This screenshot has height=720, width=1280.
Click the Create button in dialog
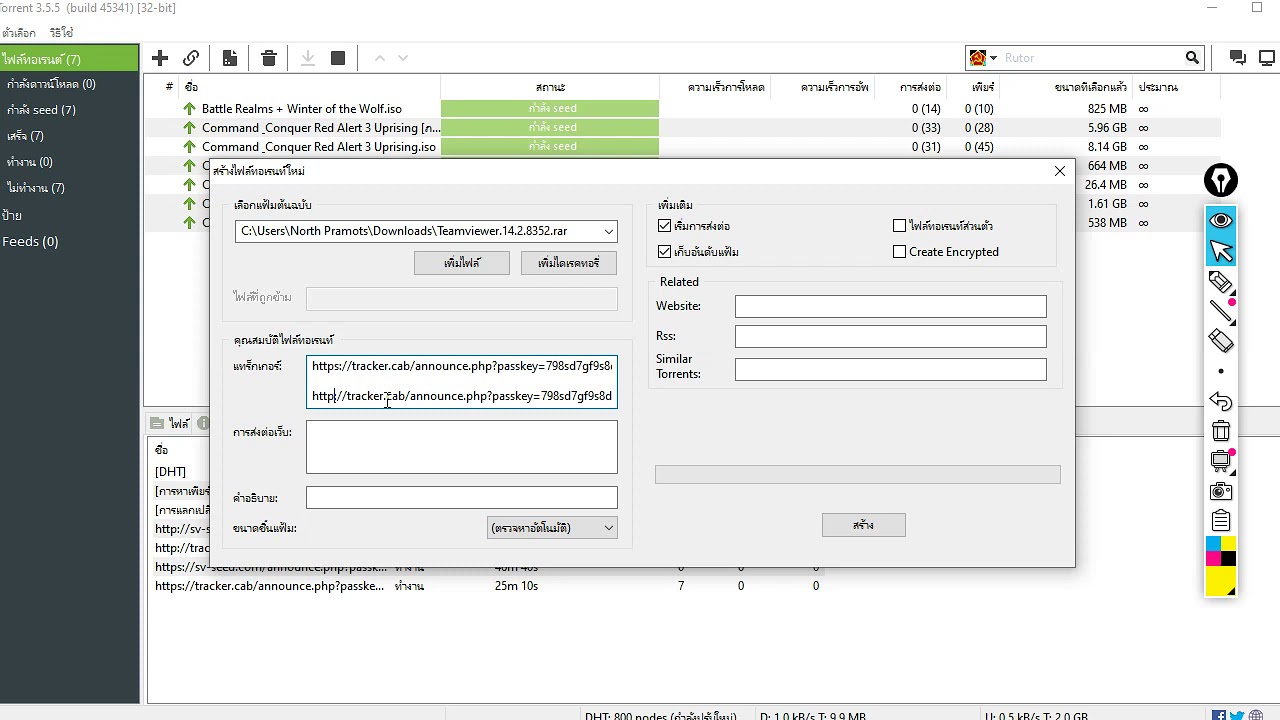pyautogui.click(x=864, y=525)
